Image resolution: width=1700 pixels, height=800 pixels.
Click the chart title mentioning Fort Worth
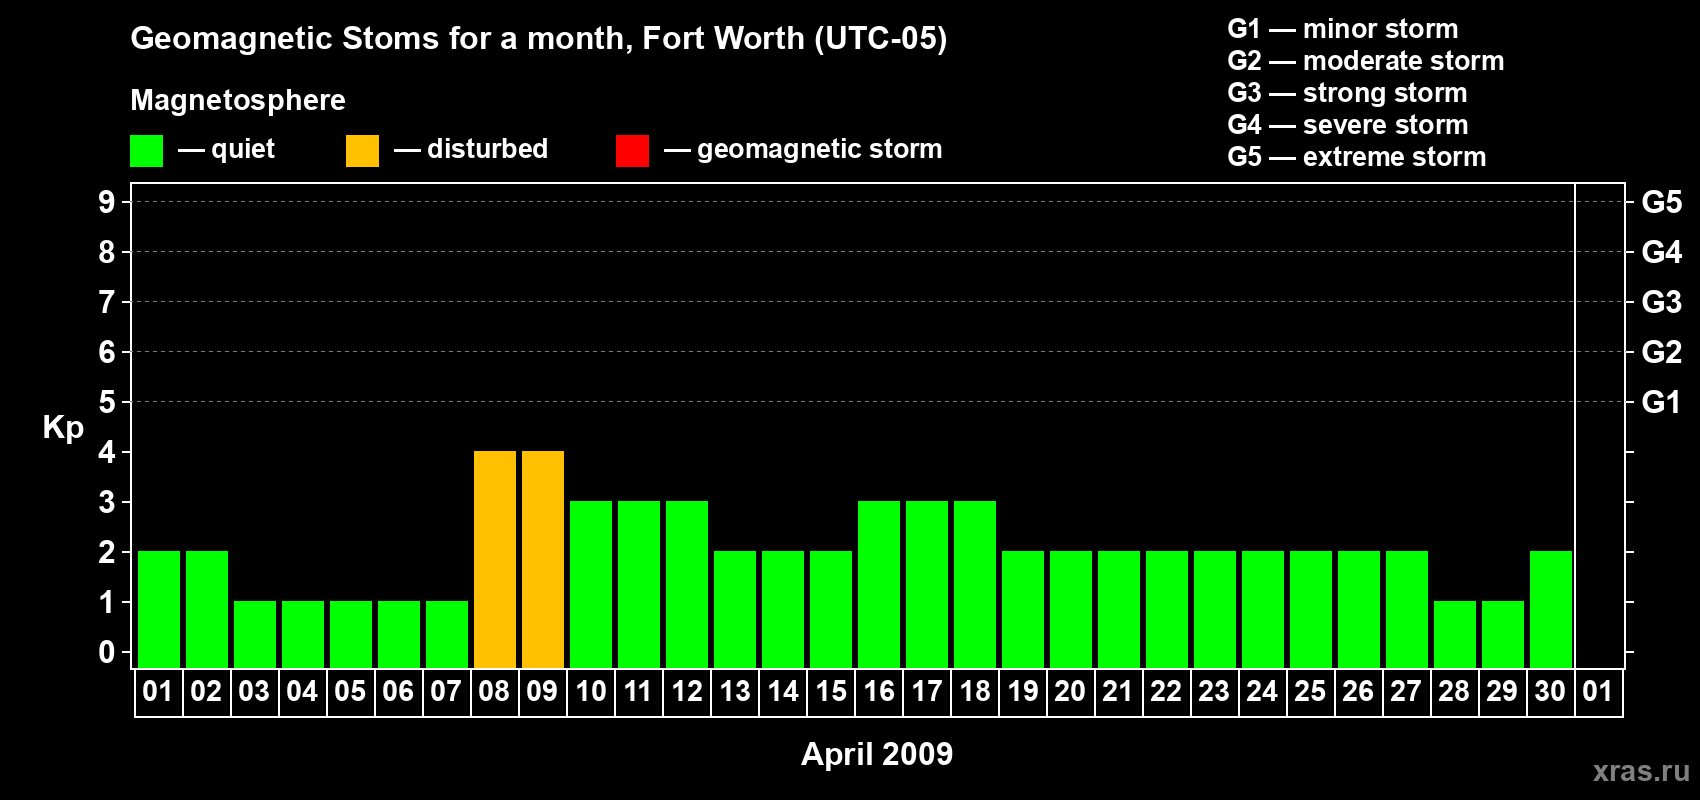(539, 38)
